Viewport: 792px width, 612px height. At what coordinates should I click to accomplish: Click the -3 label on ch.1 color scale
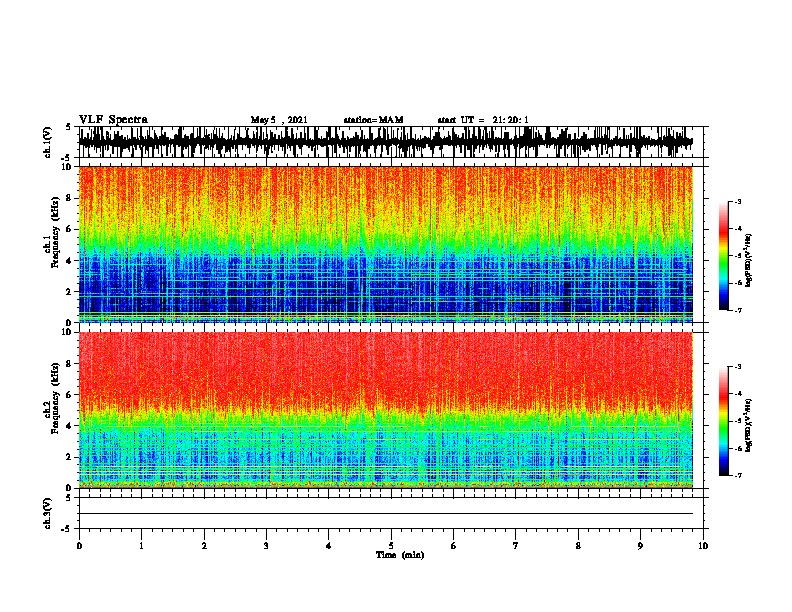[x=737, y=202]
